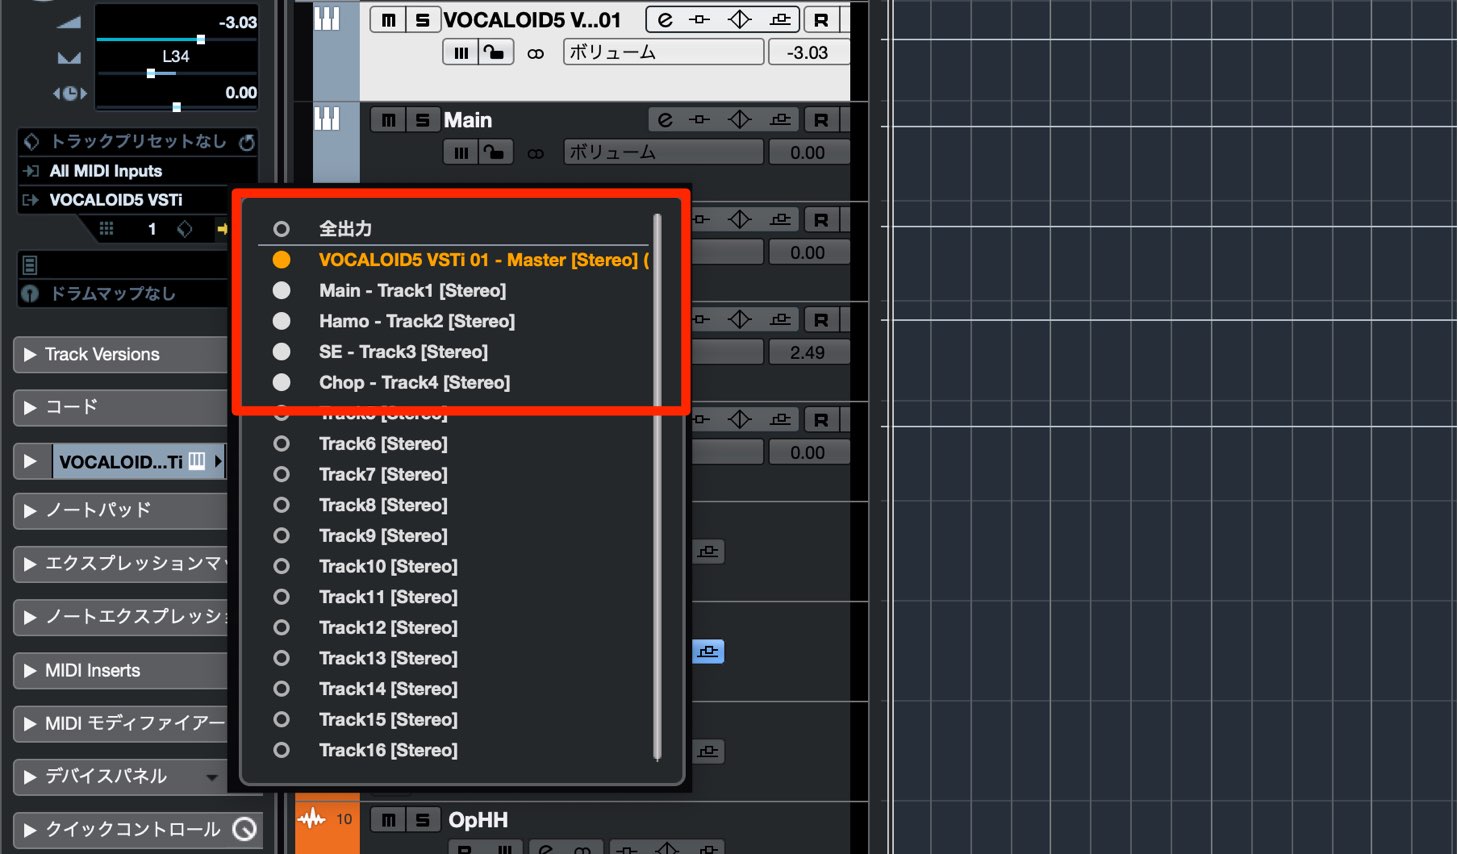Viewport: 1458px width, 854px height.
Task: Click the diamond EQ state icon on VOCALOID5 V...01 track
Action: 740,19
